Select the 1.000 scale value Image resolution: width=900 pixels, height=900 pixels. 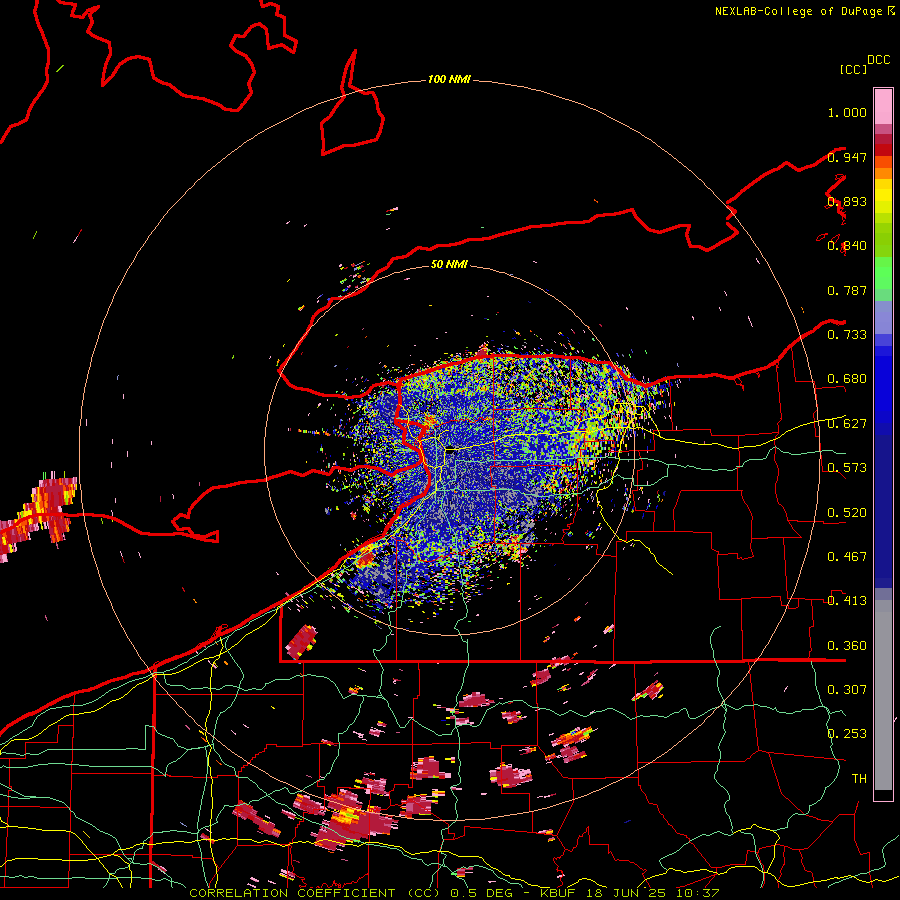(x=847, y=112)
